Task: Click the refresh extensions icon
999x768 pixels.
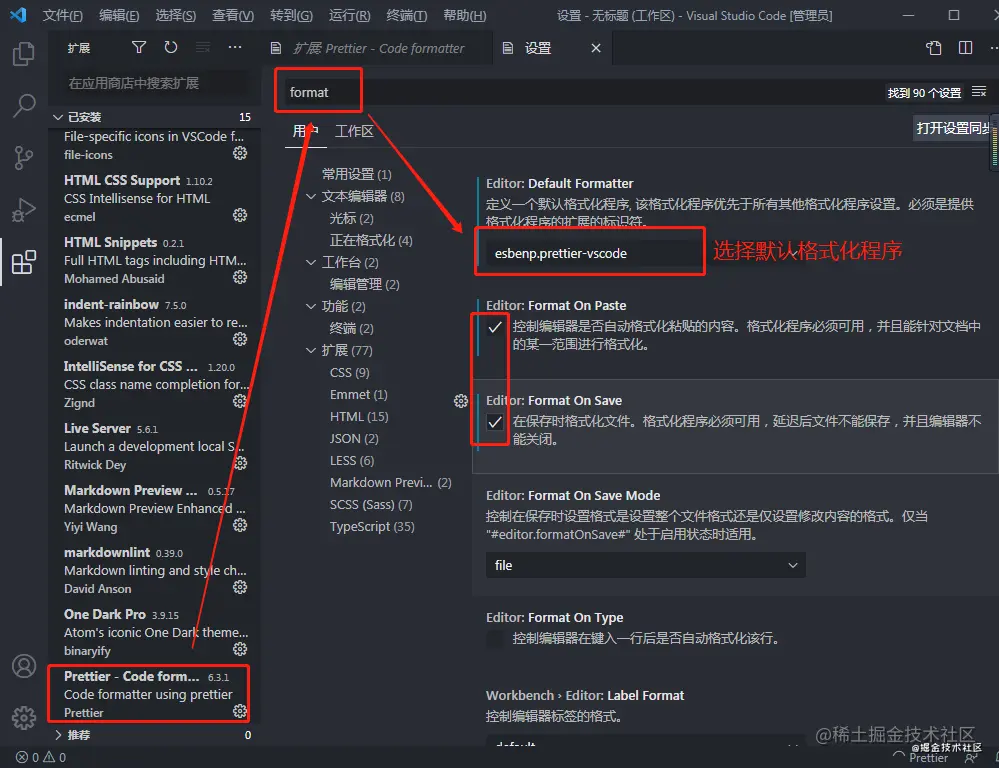Action: 170,48
